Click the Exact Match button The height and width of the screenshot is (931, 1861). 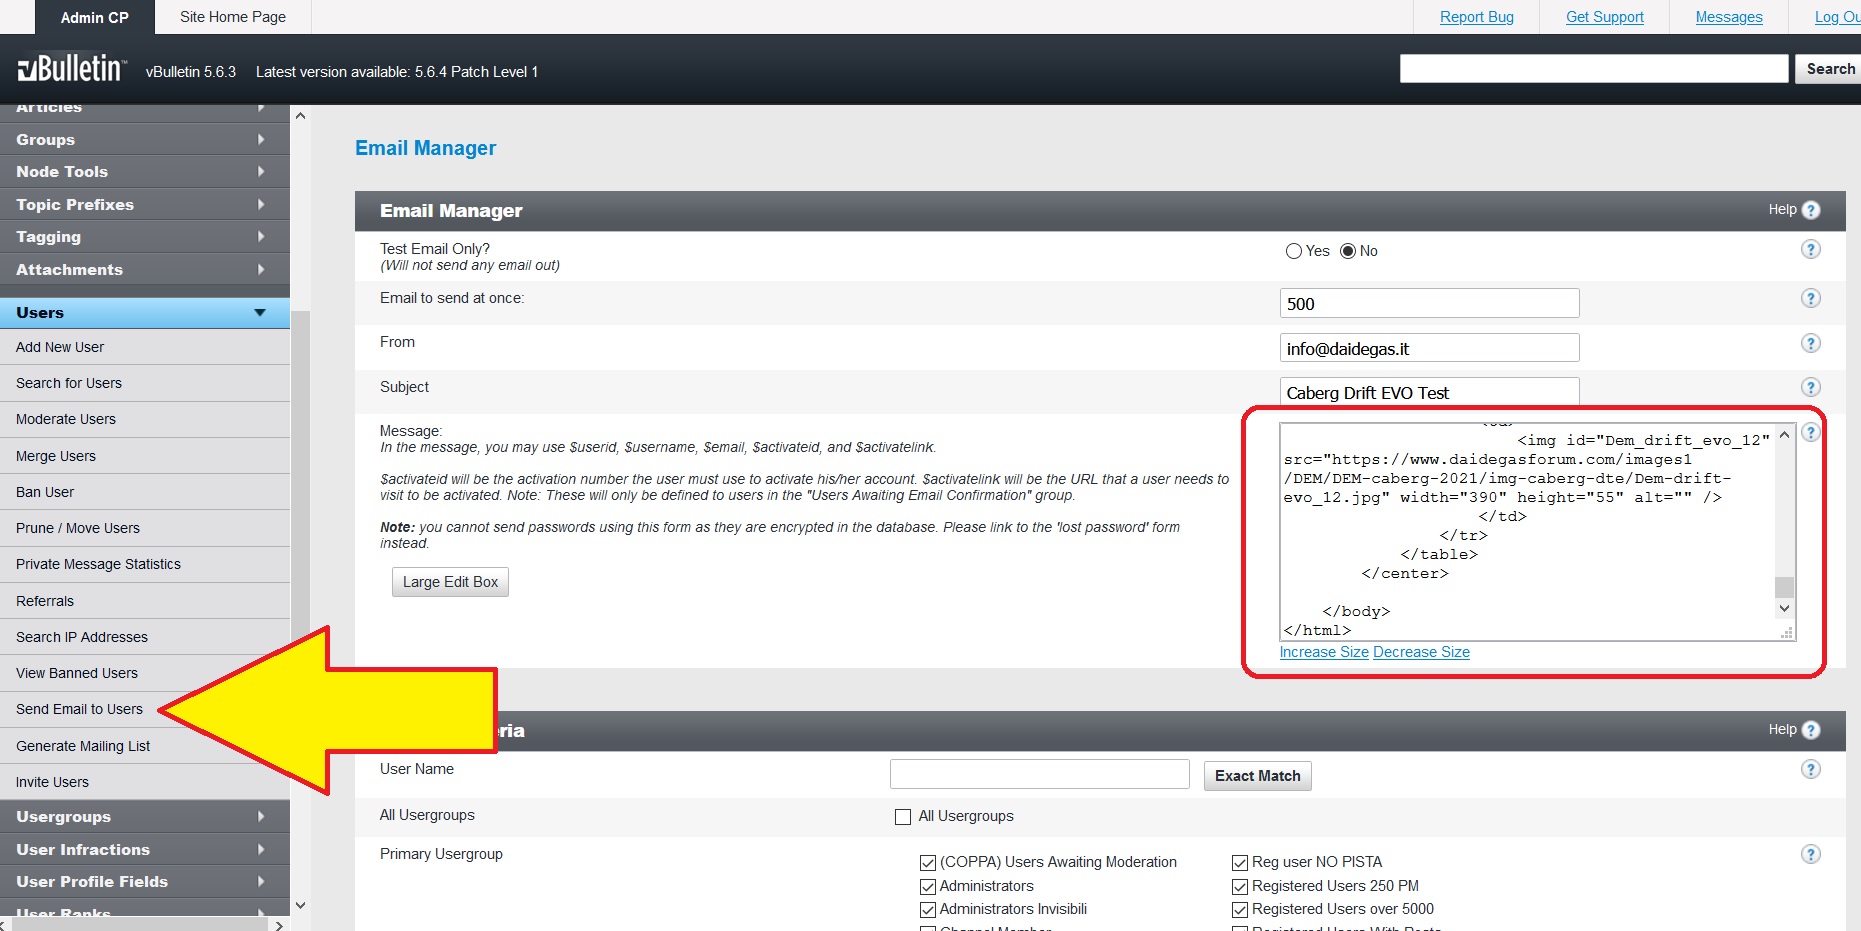(x=1257, y=776)
